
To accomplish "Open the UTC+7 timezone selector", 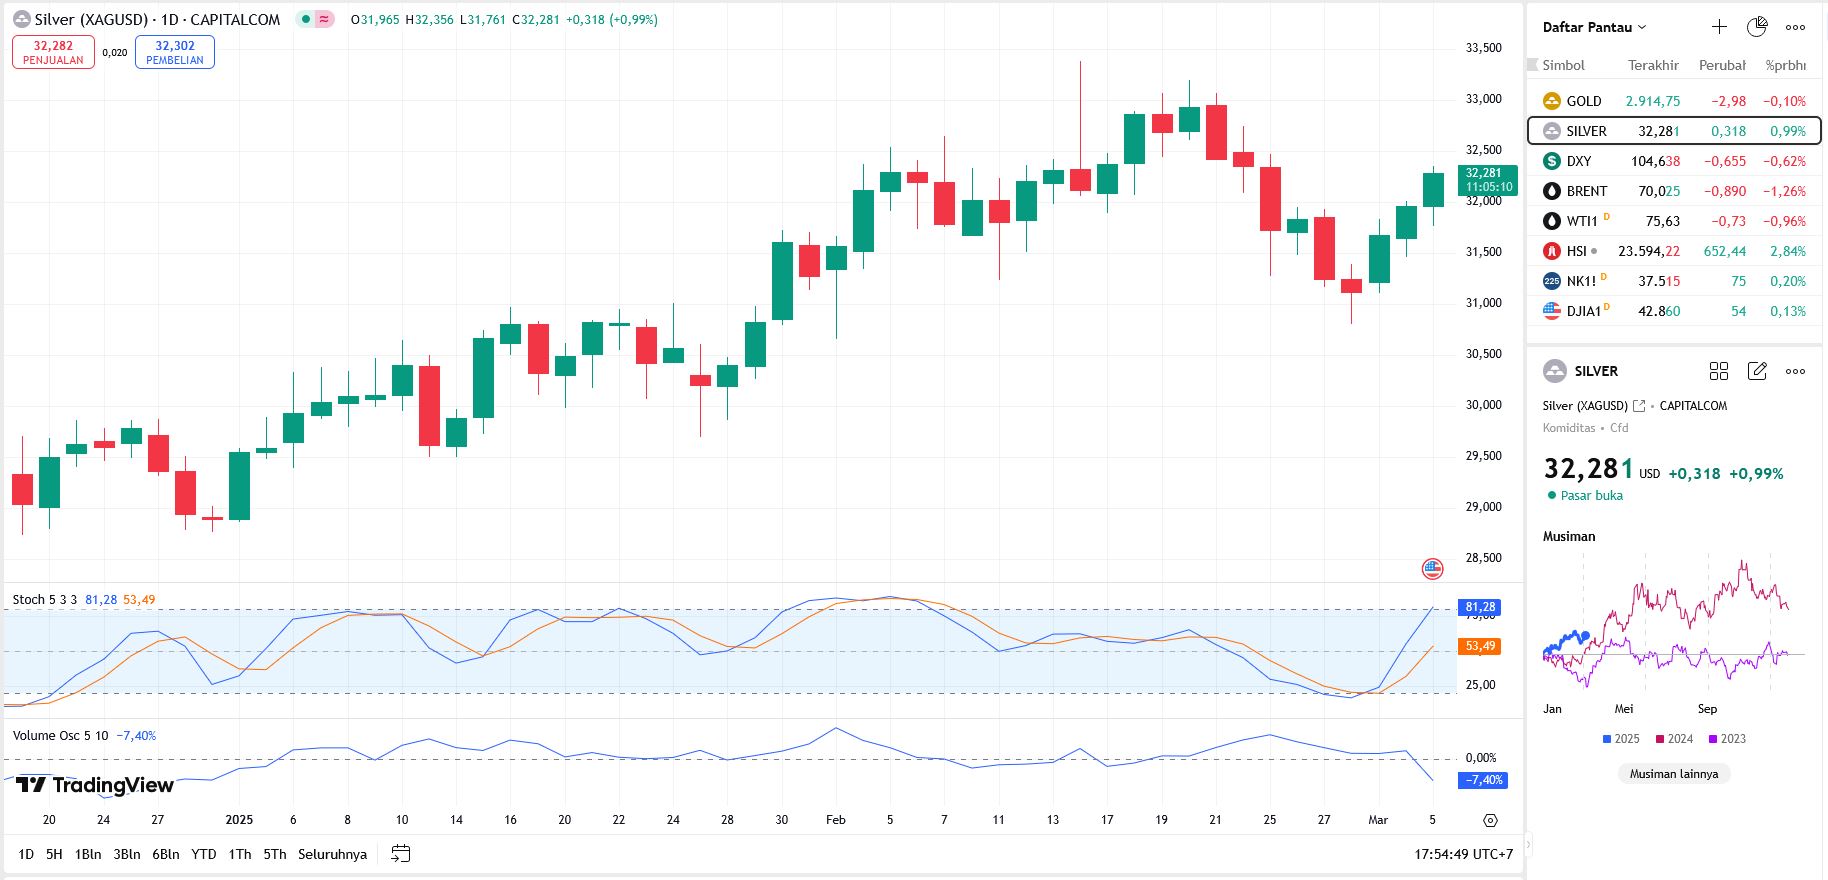I will tap(1463, 854).
